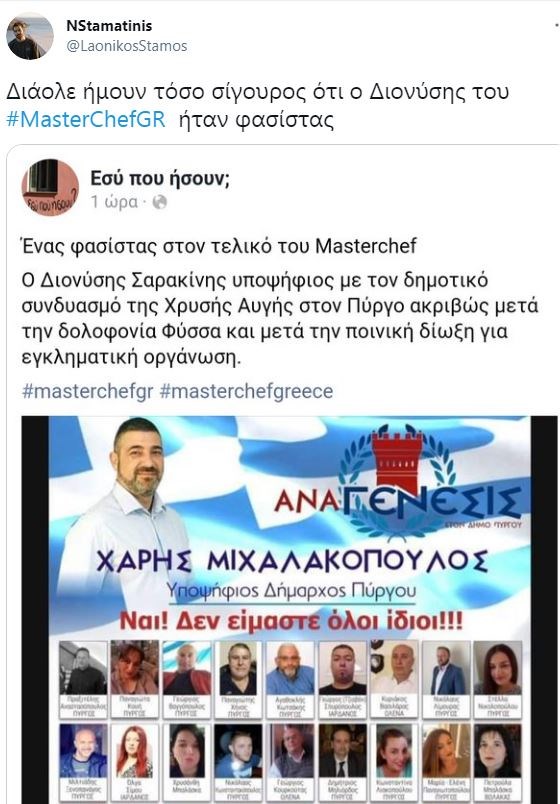This screenshot has height=804, width=560.
Task: Click the quoted post text about Διονύσης Σαρακίνης
Action: [280, 318]
